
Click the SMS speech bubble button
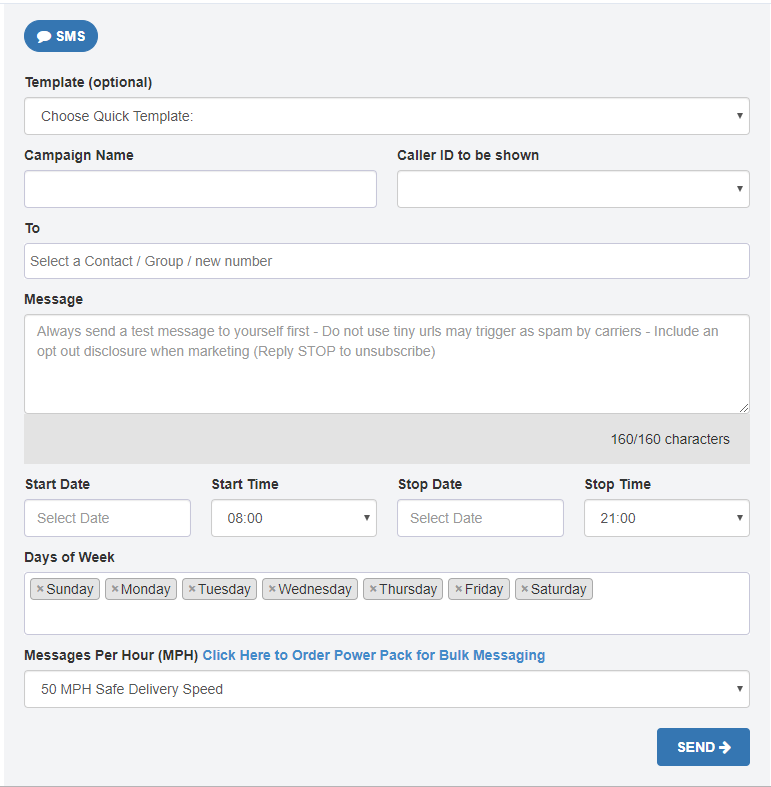(61, 36)
